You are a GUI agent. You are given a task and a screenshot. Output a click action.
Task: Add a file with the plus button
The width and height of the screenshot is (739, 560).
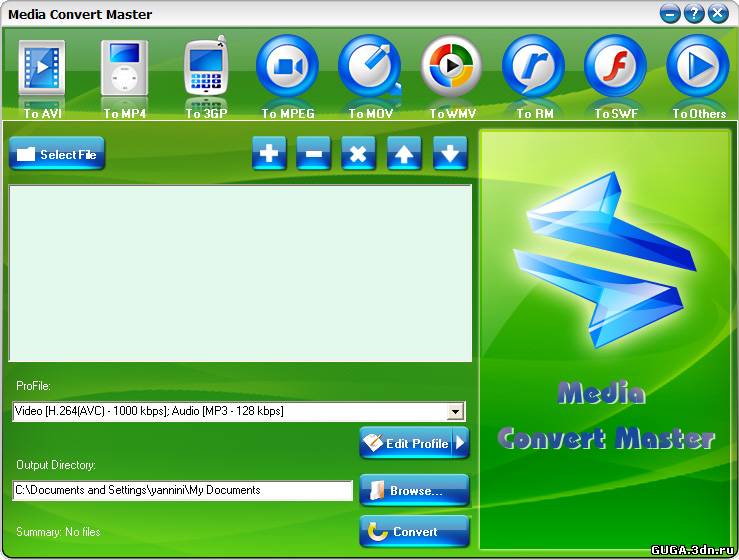(269, 153)
